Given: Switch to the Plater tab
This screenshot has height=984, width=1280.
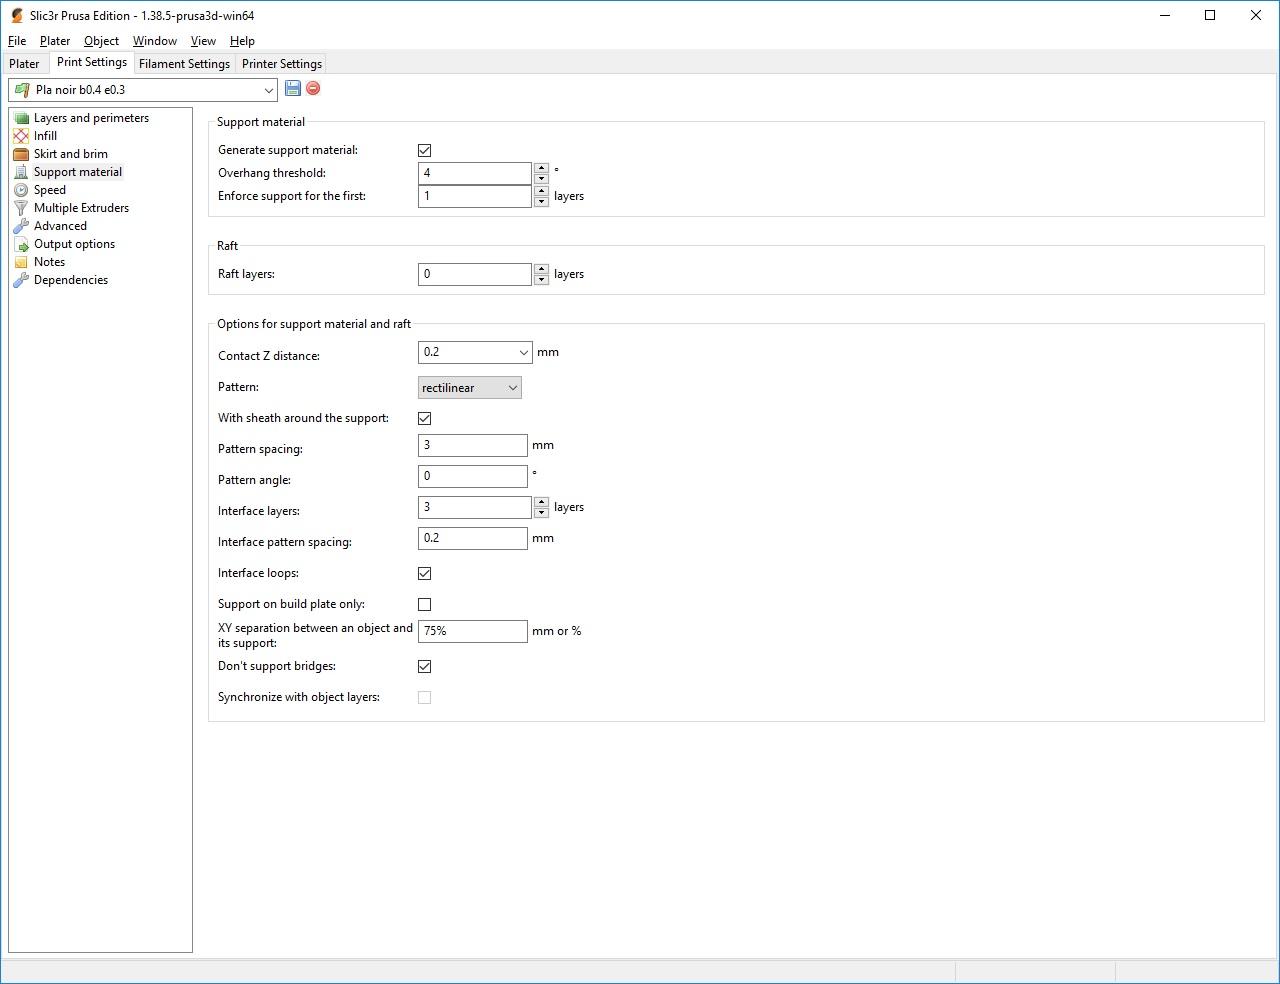Looking at the screenshot, I should coord(24,64).
